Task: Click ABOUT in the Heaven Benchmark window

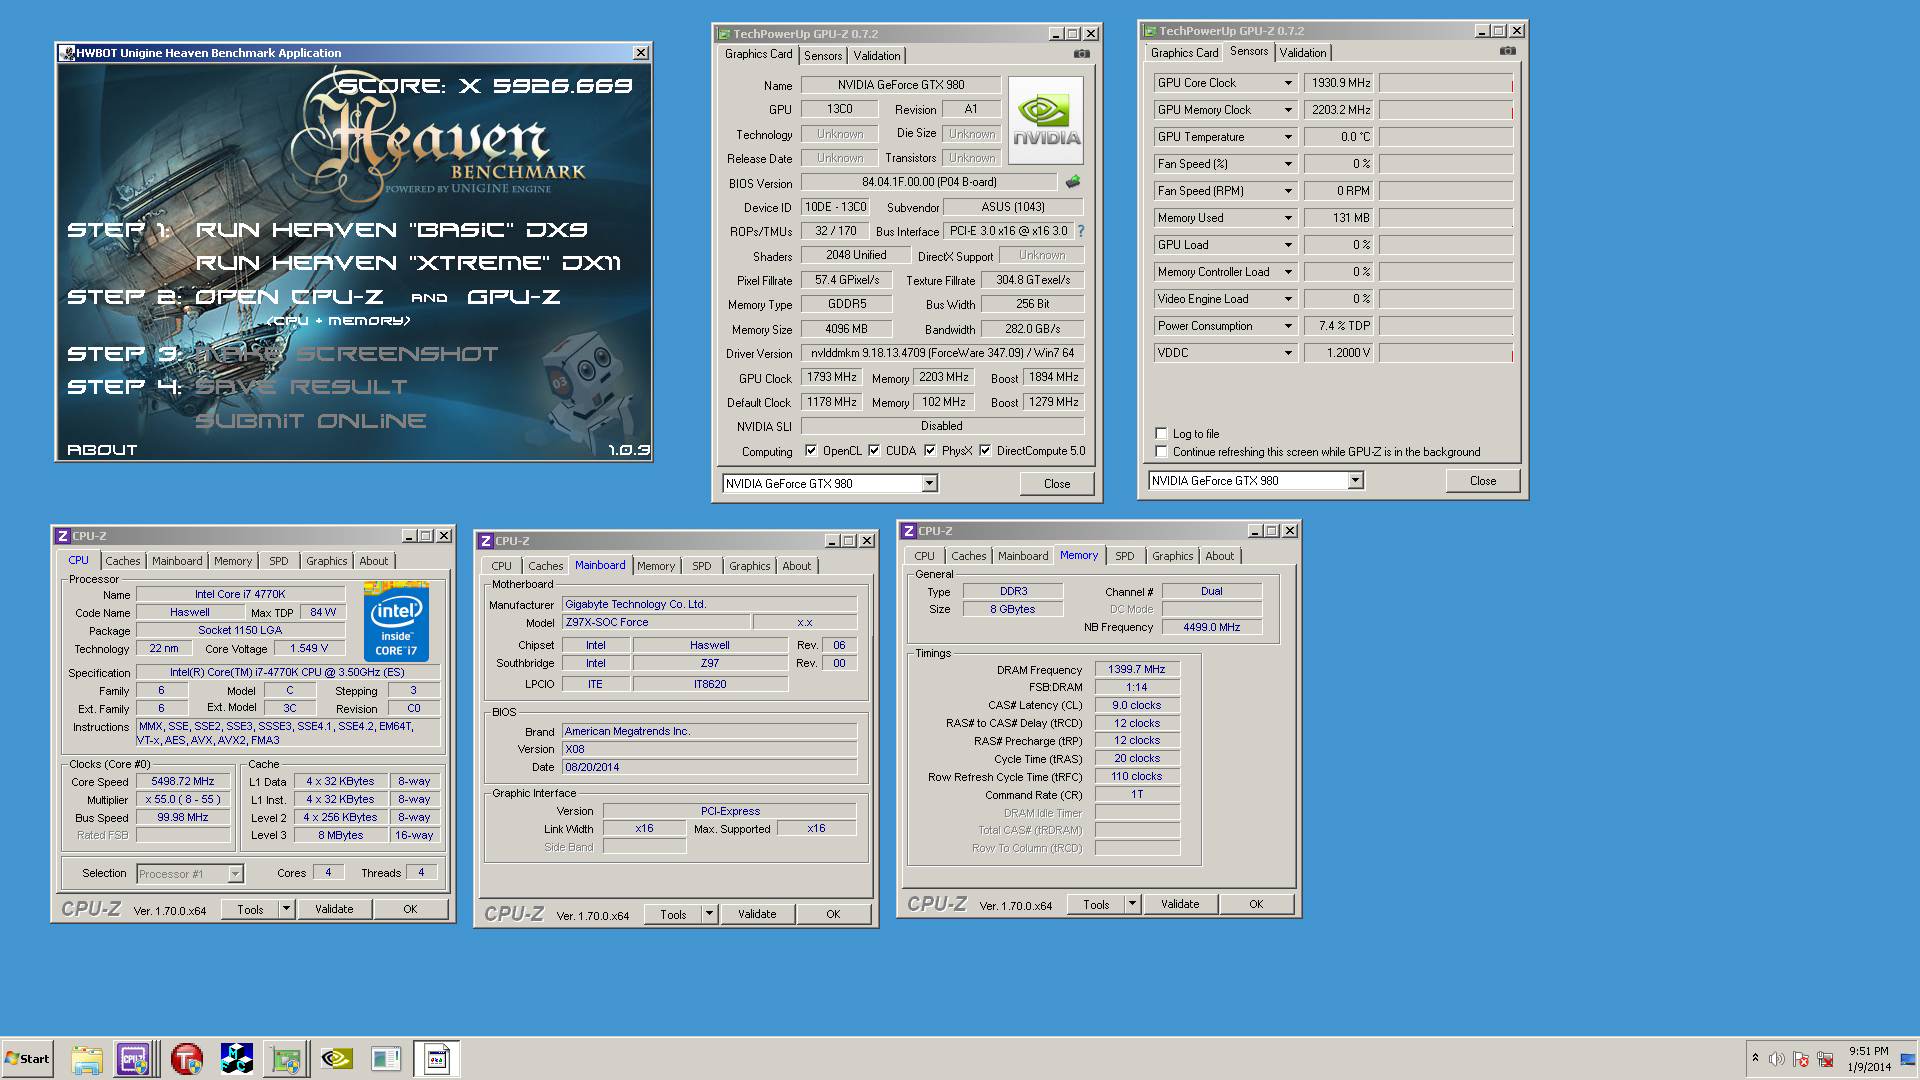Action: coord(102,450)
